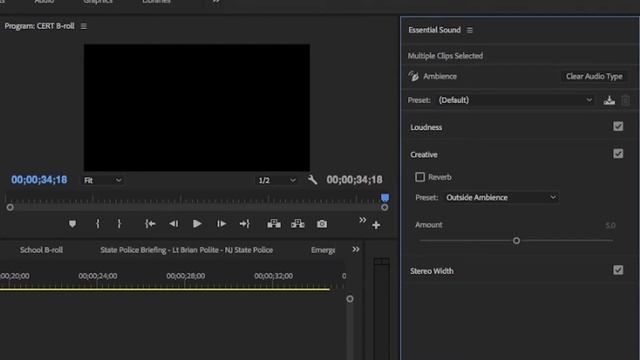Open the 1/2 playback resolution dropdown
This screenshot has height=360, width=640.
click(276, 180)
